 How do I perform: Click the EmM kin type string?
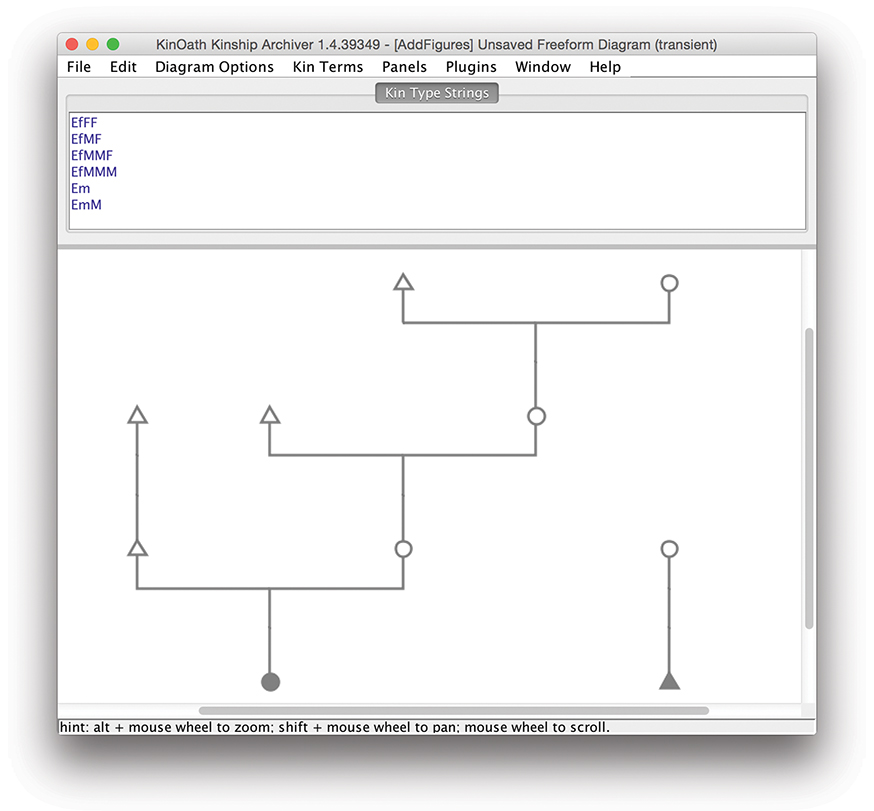[x=86, y=205]
